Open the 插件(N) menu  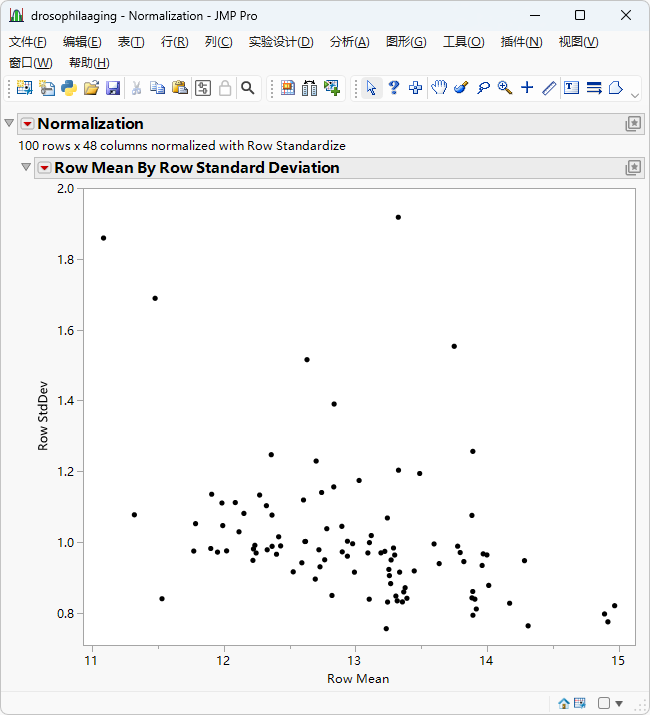(521, 42)
